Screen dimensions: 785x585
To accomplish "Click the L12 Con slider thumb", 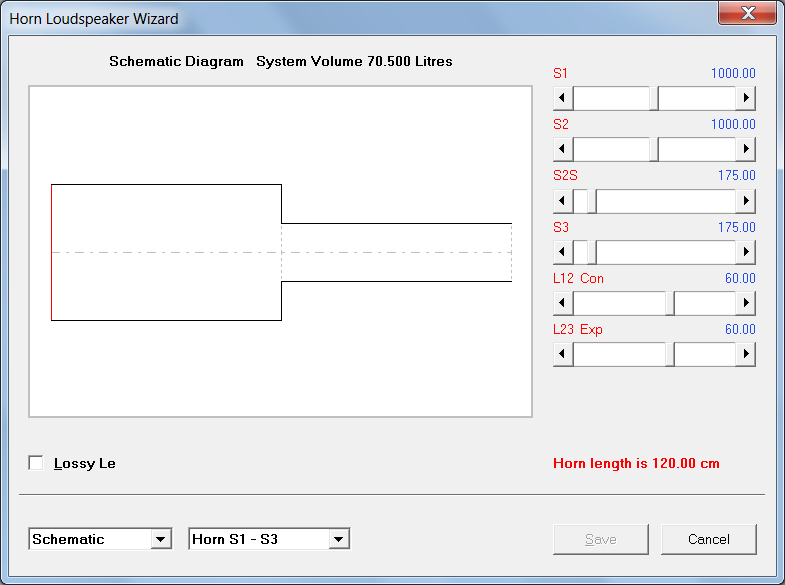I will (670, 303).
